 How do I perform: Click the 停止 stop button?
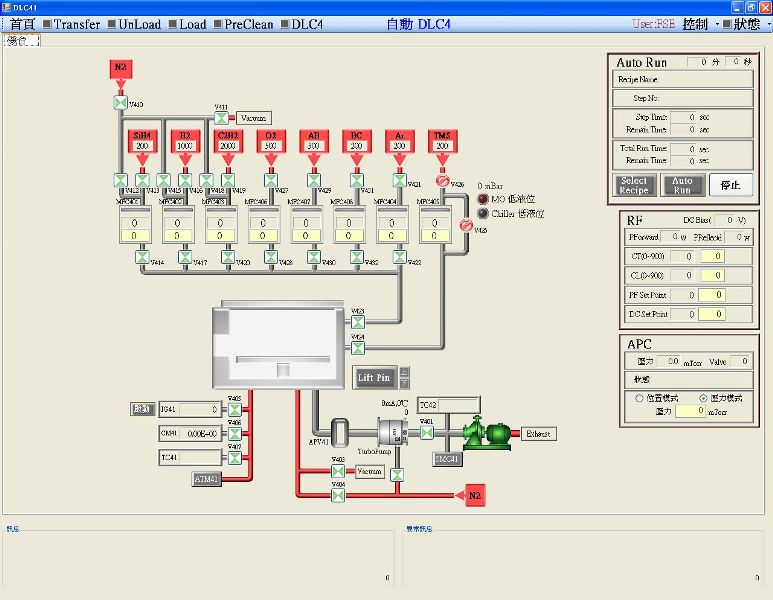point(730,185)
